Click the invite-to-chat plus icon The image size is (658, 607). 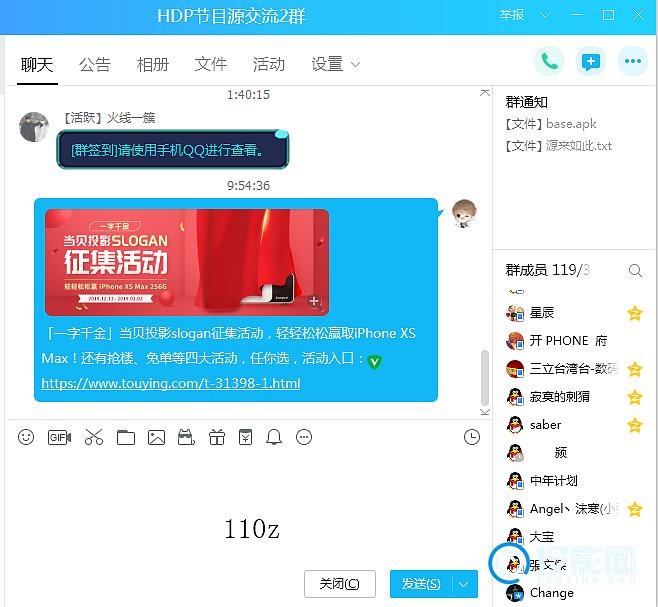pyautogui.click(x=590, y=62)
